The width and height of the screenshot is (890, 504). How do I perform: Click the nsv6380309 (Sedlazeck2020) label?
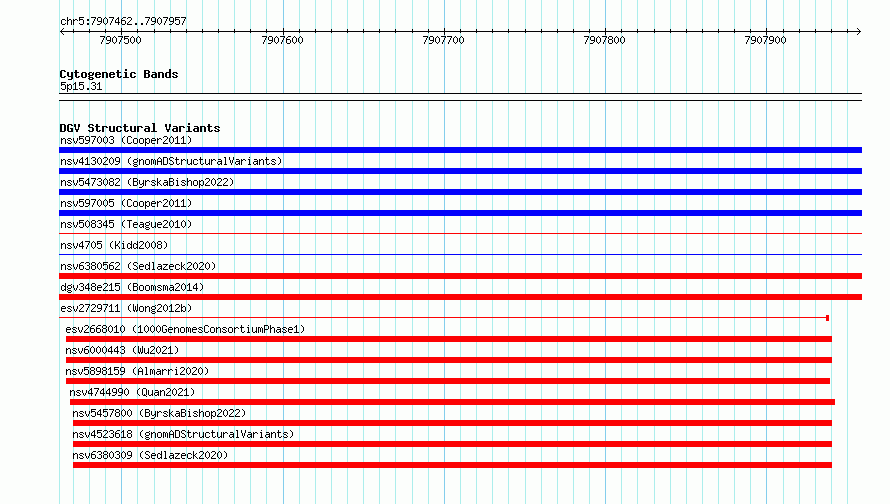150,455
